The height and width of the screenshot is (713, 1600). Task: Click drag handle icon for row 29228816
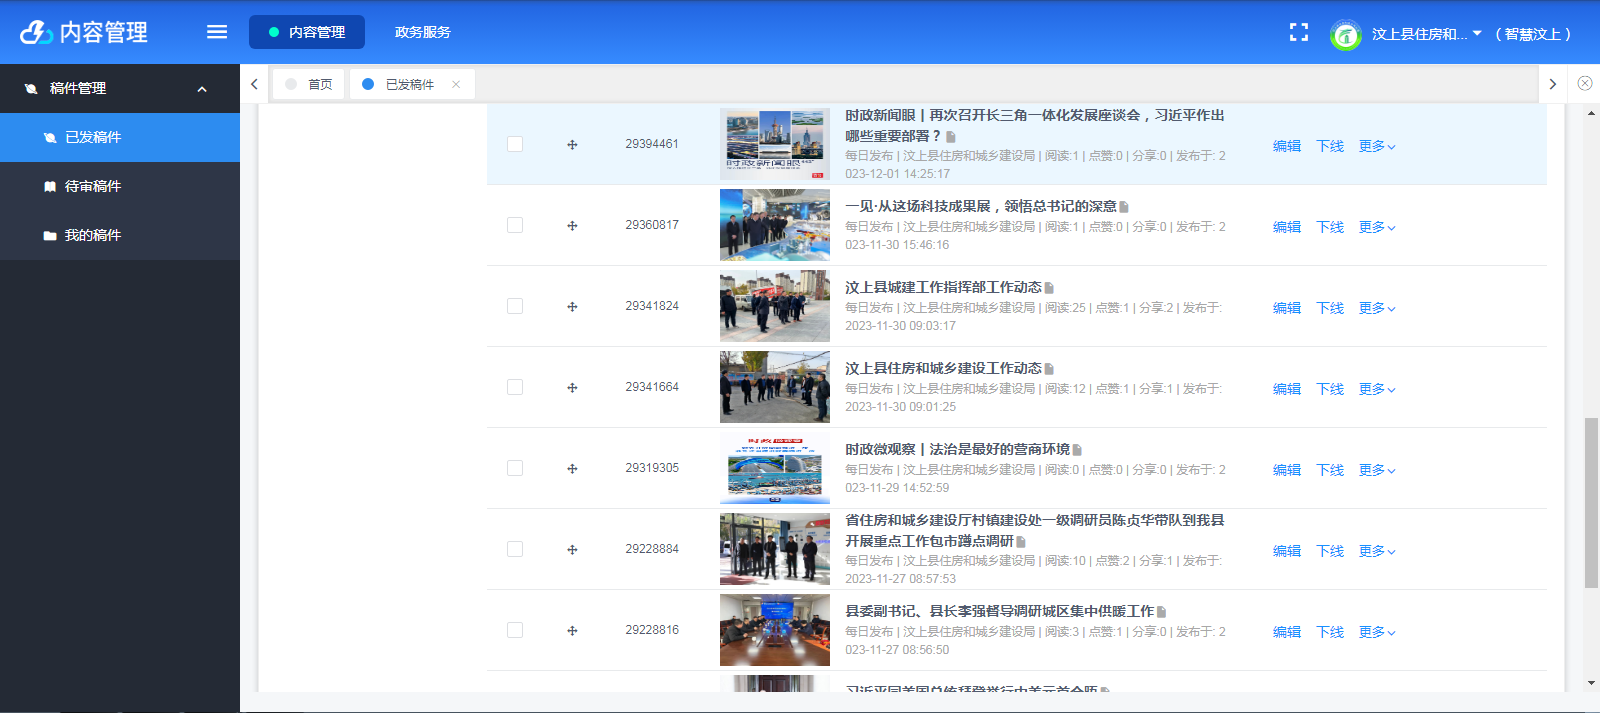(x=572, y=631)
